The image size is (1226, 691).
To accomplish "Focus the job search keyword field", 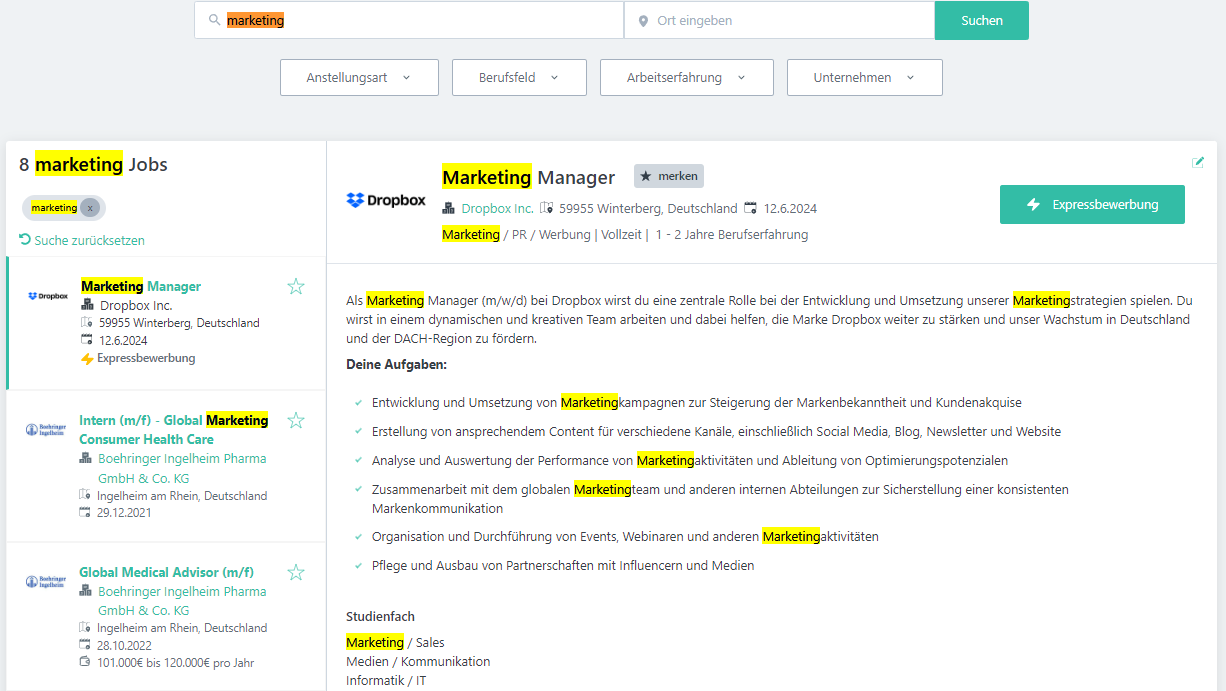I will click(409, 20).
